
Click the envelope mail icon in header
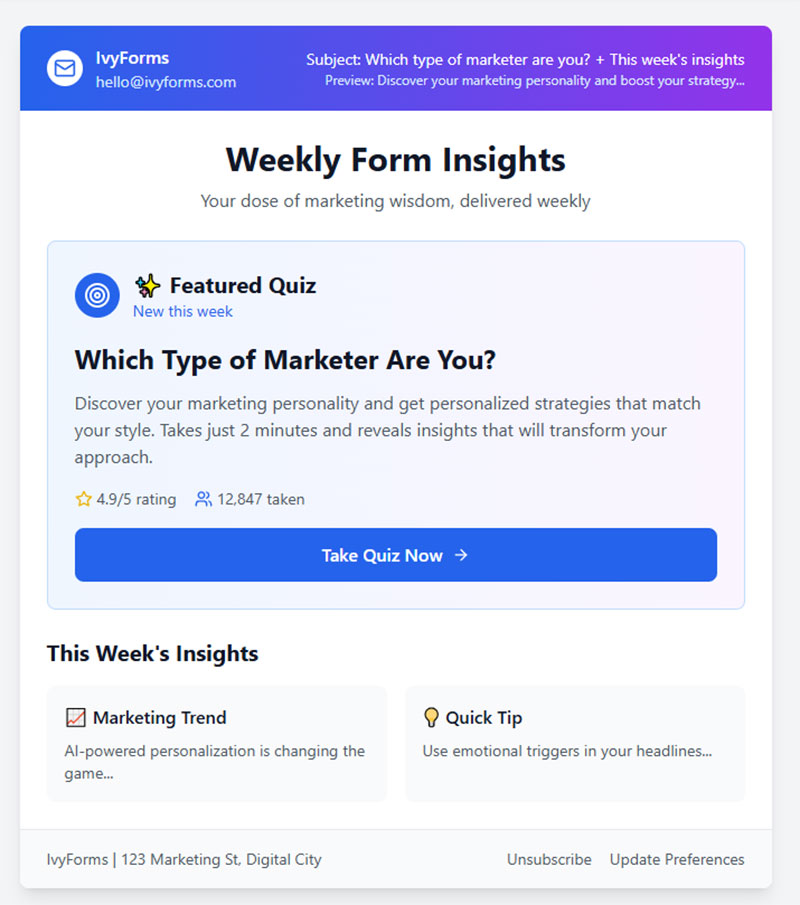click(x=65, y=68)
